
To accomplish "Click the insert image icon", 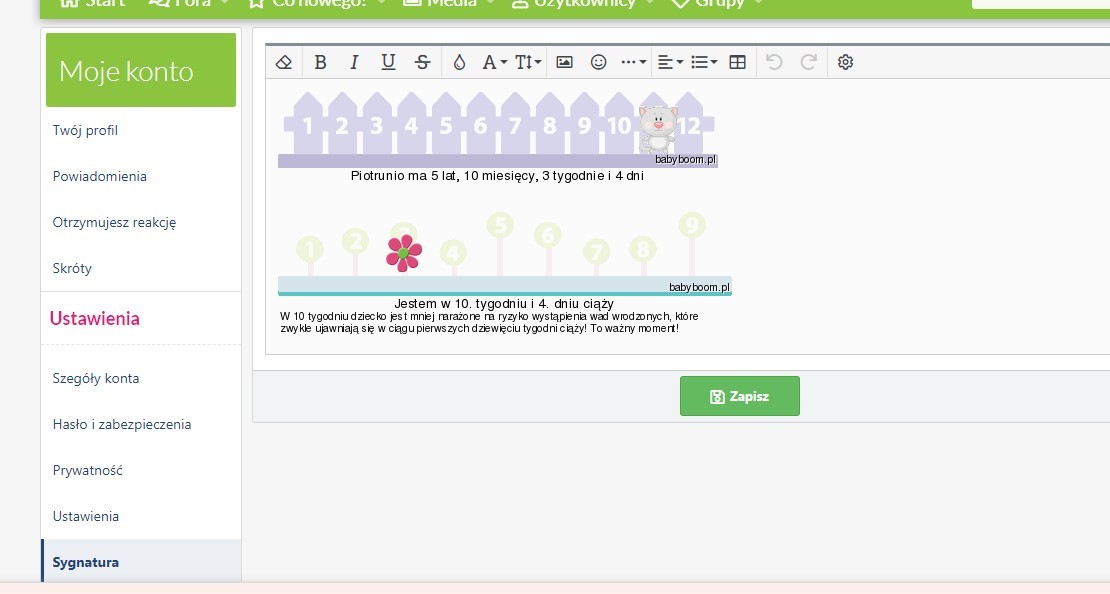I will [564, 62].
